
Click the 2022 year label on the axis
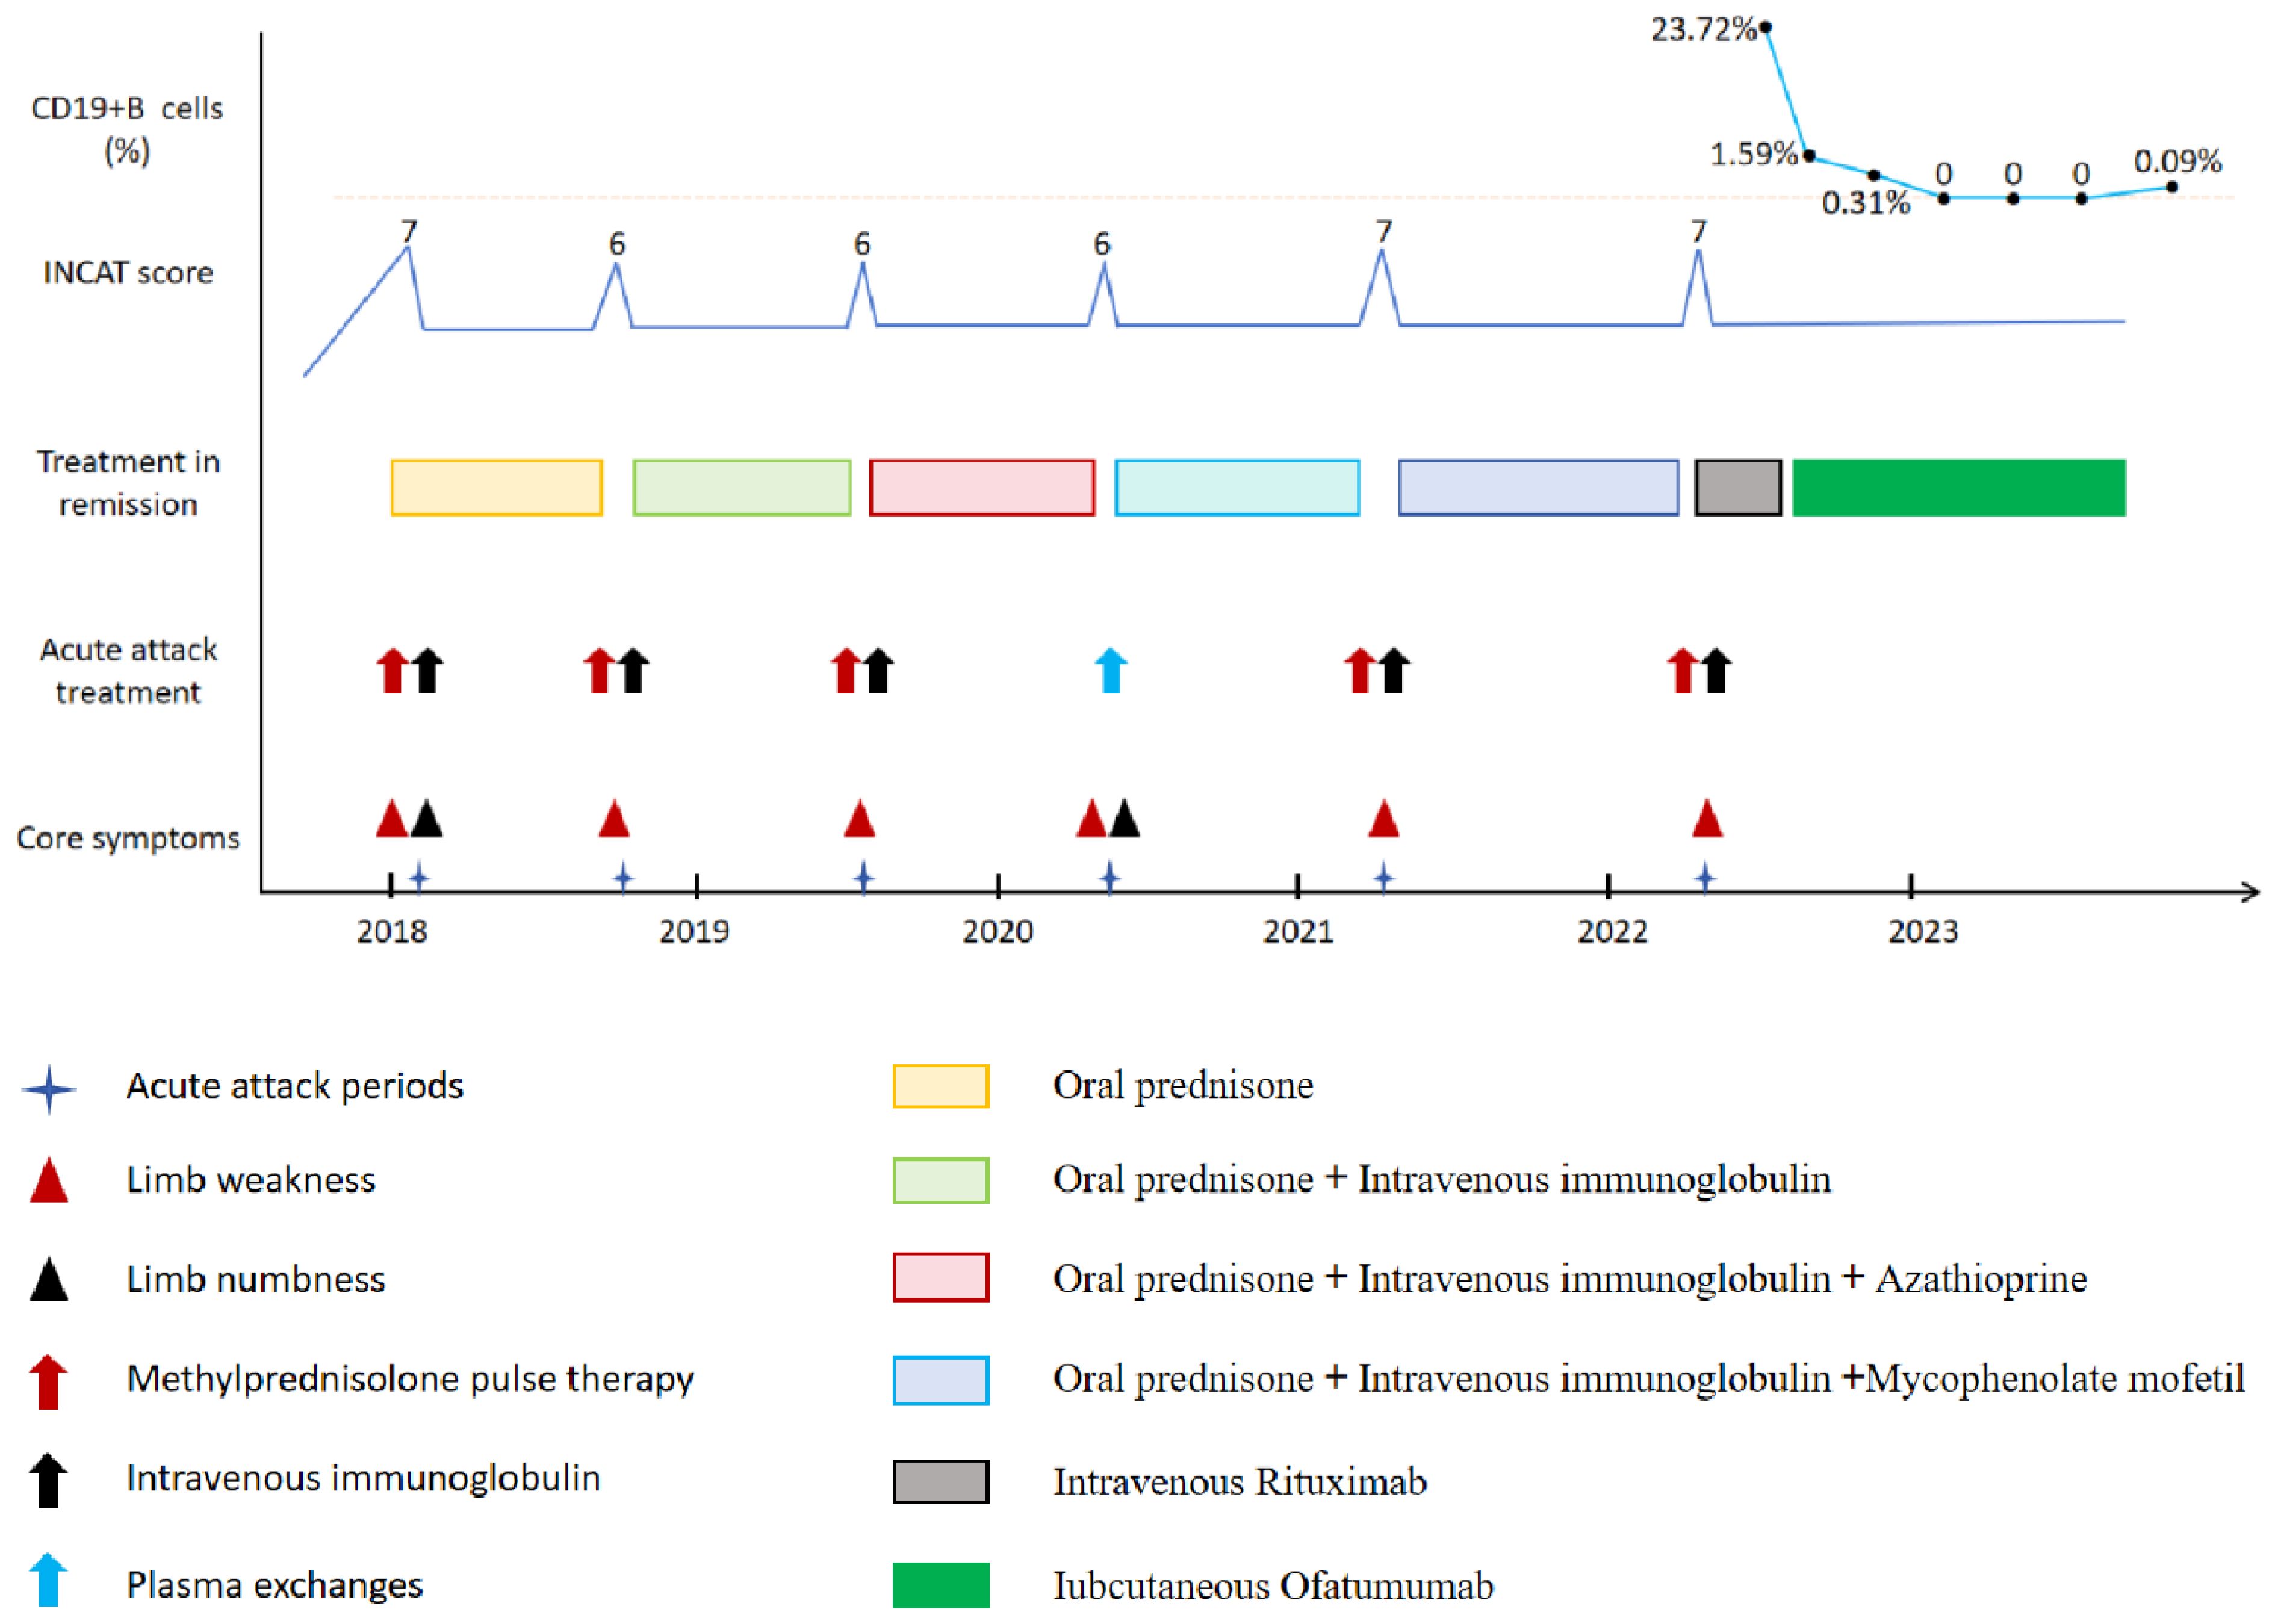pos(1612,932)
